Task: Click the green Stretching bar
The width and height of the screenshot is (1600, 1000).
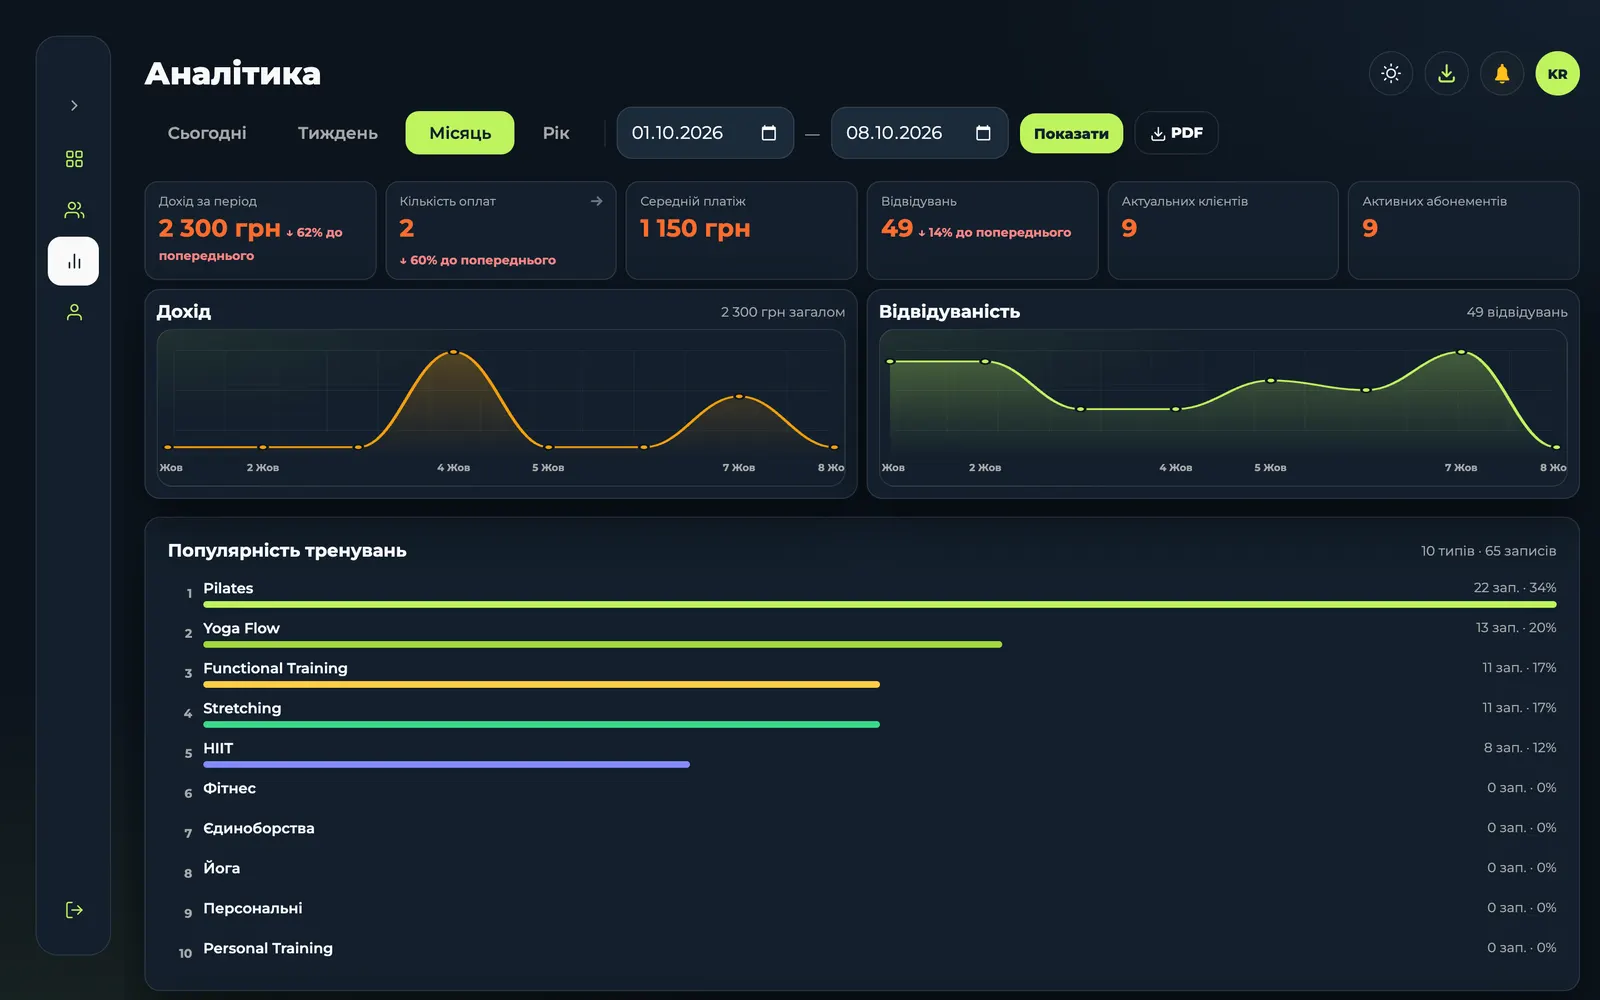Action: tap(541, 724)
